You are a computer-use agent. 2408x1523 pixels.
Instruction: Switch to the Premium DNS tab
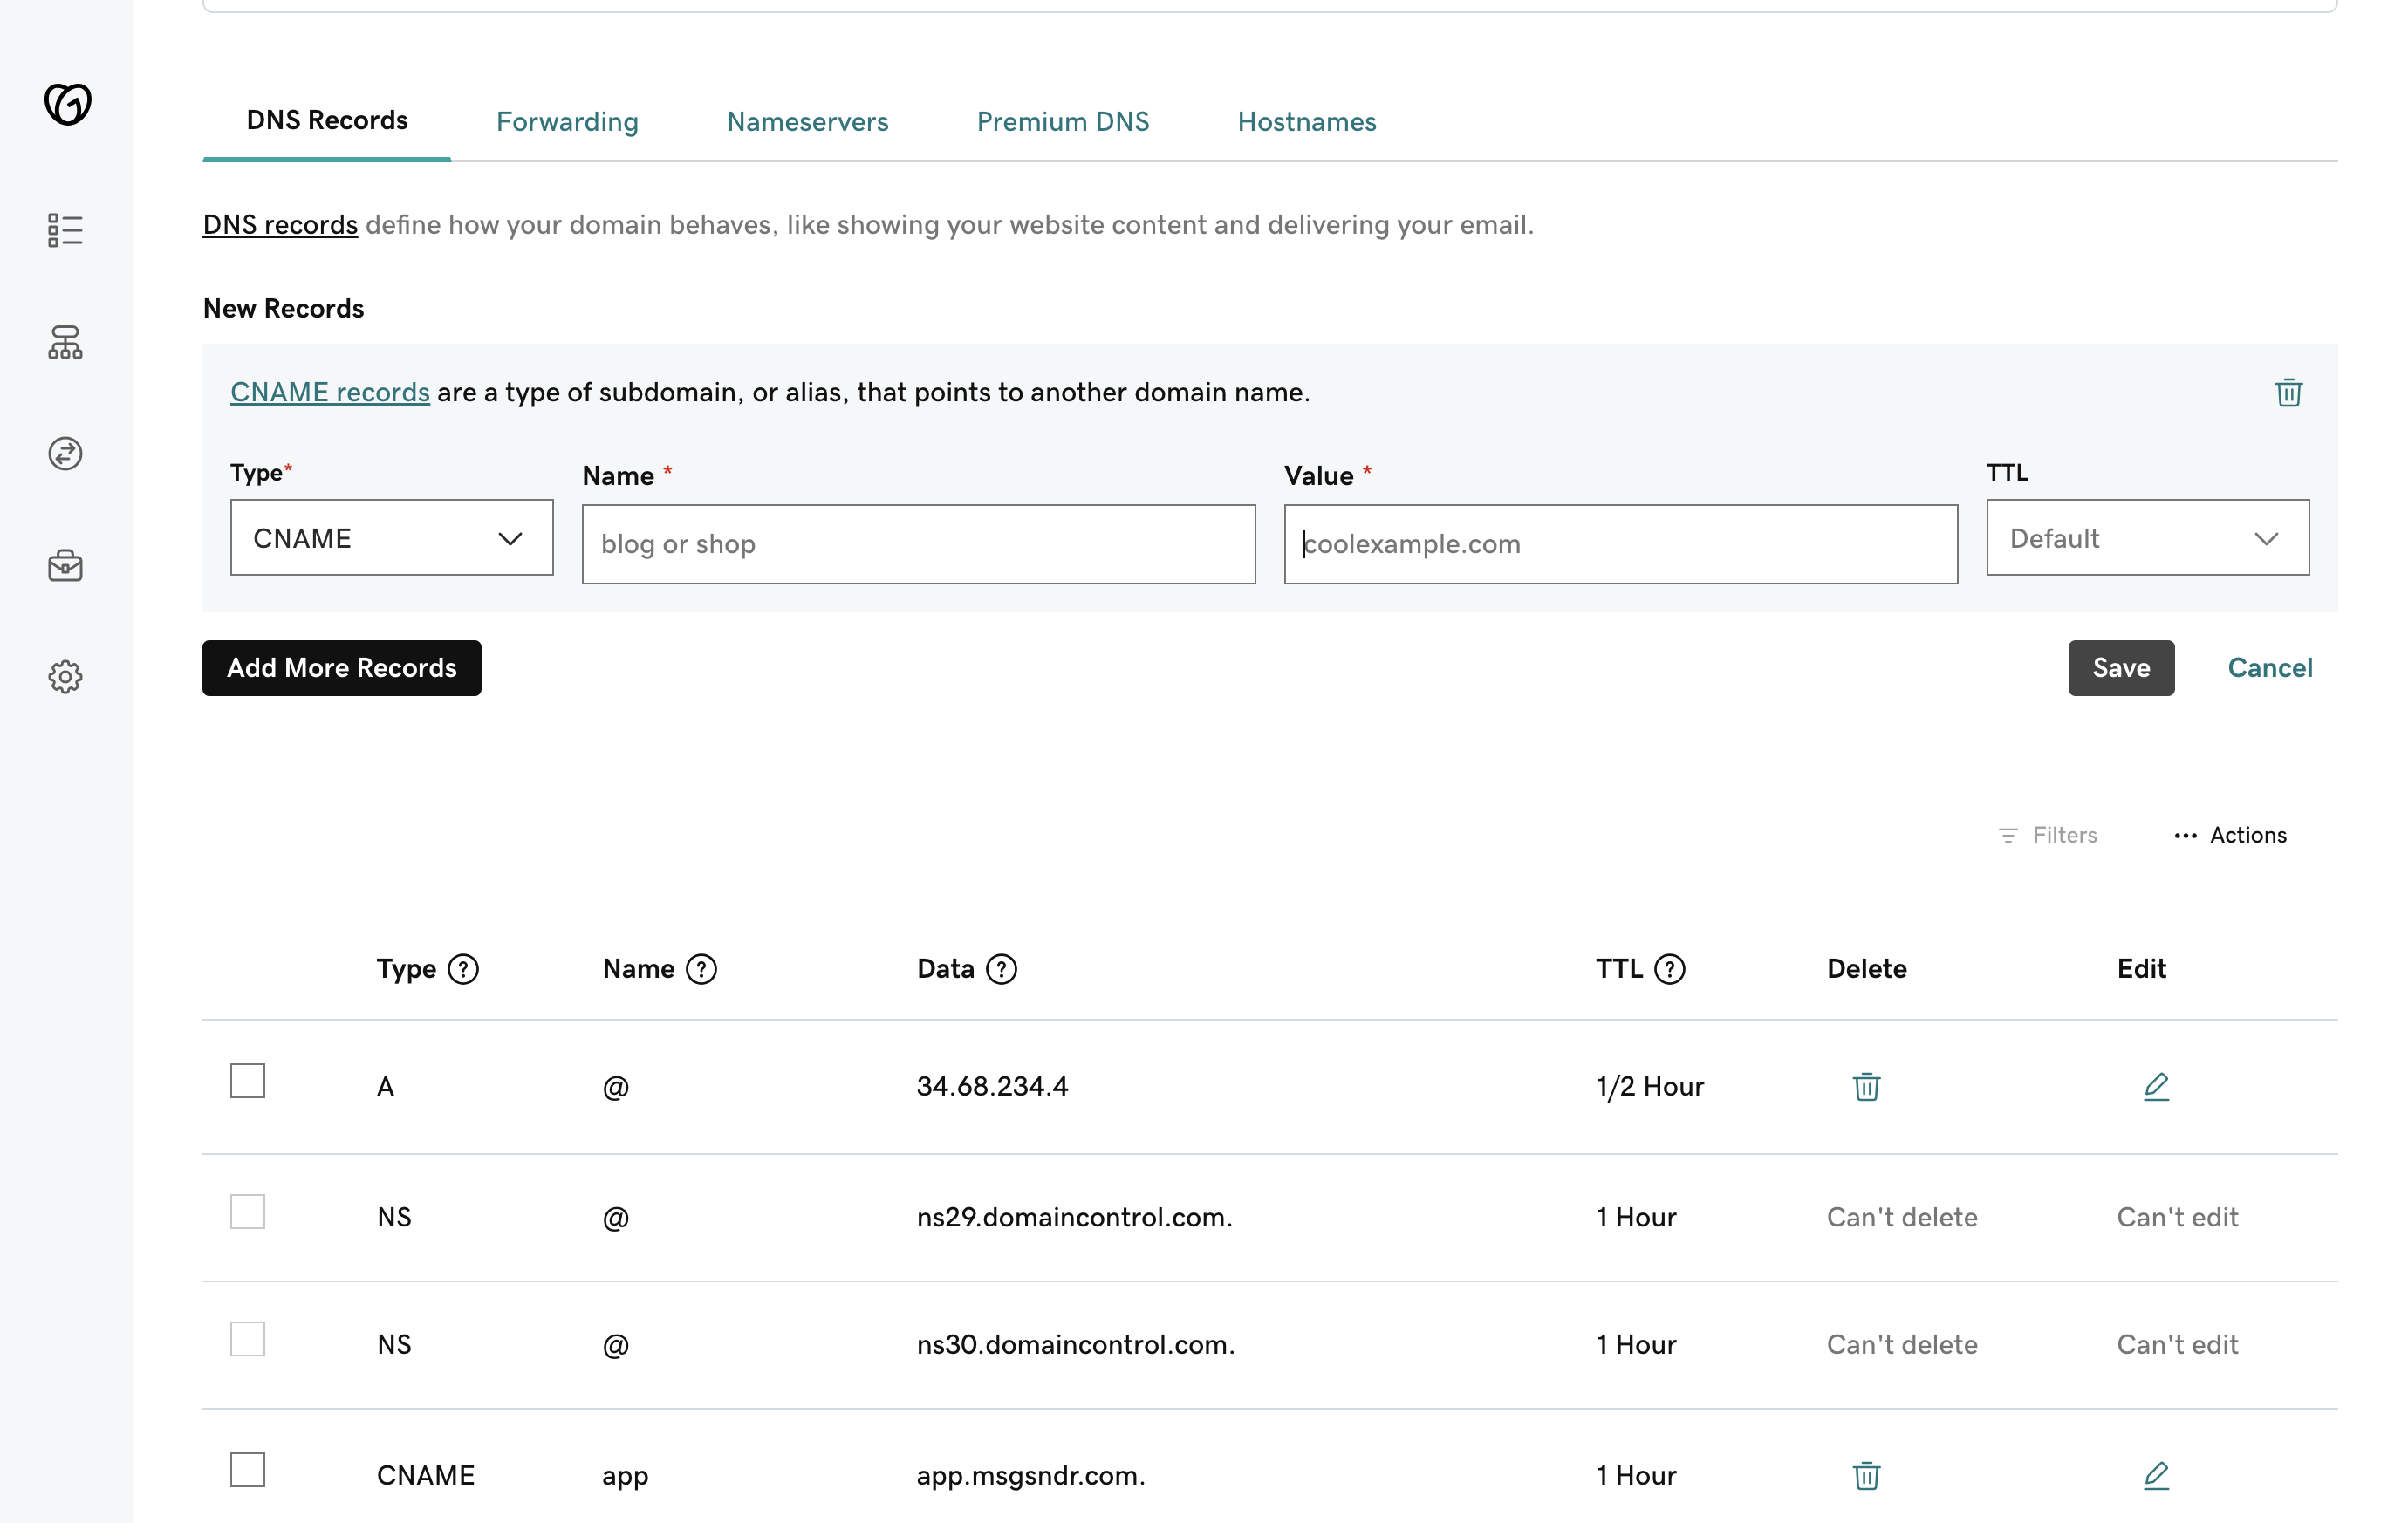[x=1062, y=122]
